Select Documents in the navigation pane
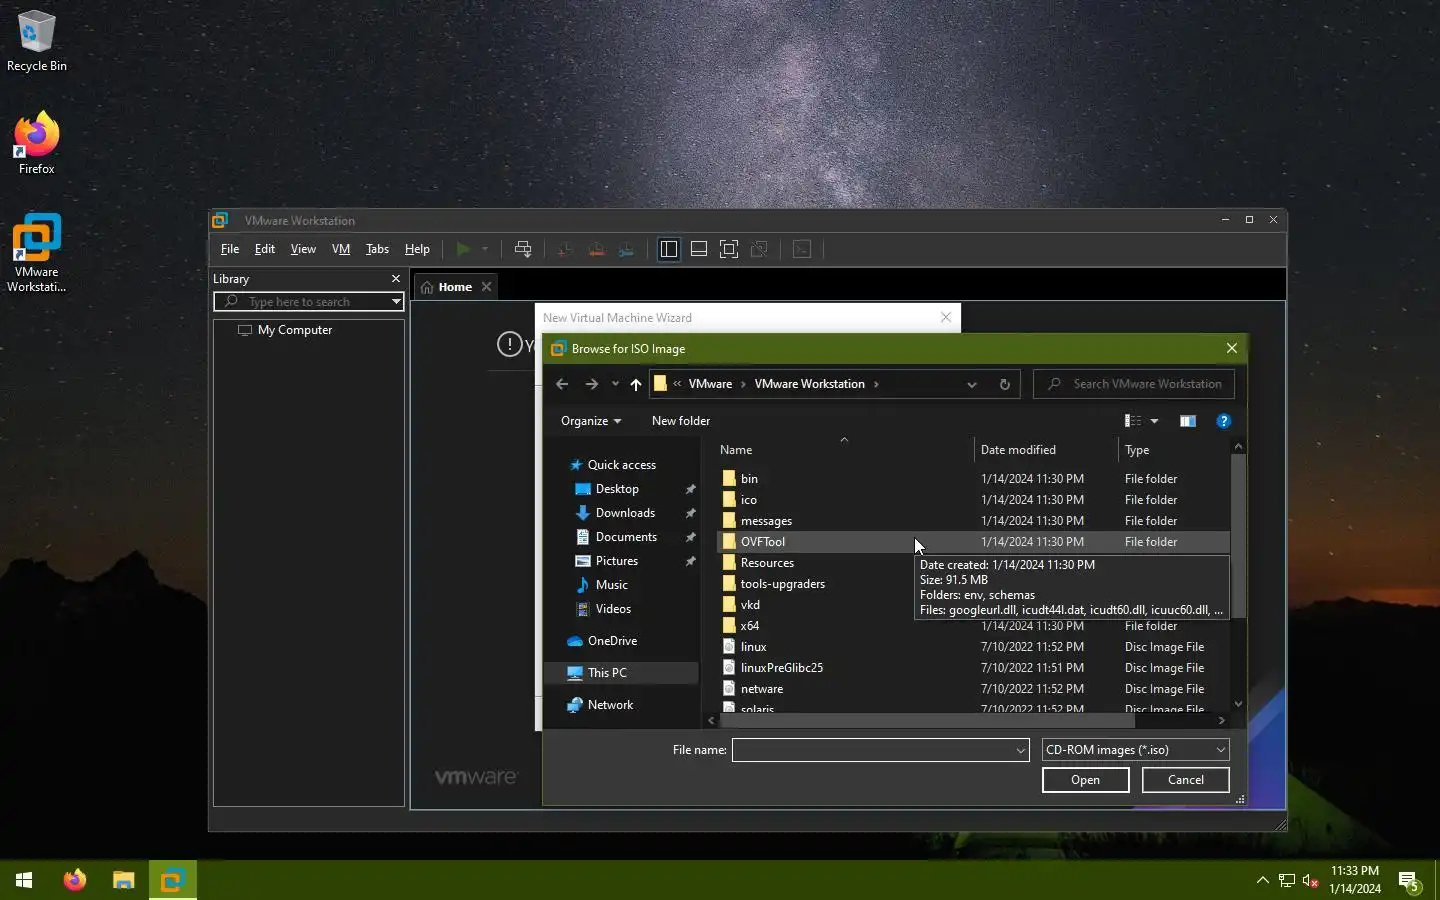 [x=616, y=537]
